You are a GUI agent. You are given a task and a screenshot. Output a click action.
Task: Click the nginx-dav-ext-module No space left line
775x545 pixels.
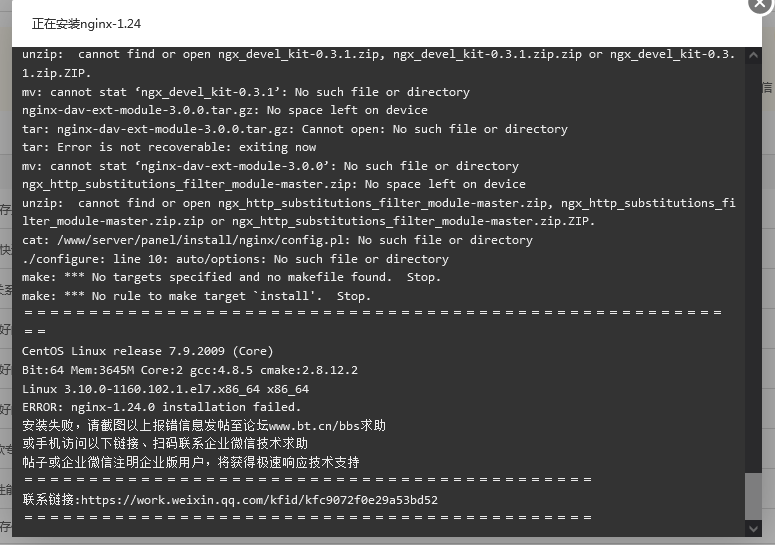pyautogui.click(x=225, y=110)
